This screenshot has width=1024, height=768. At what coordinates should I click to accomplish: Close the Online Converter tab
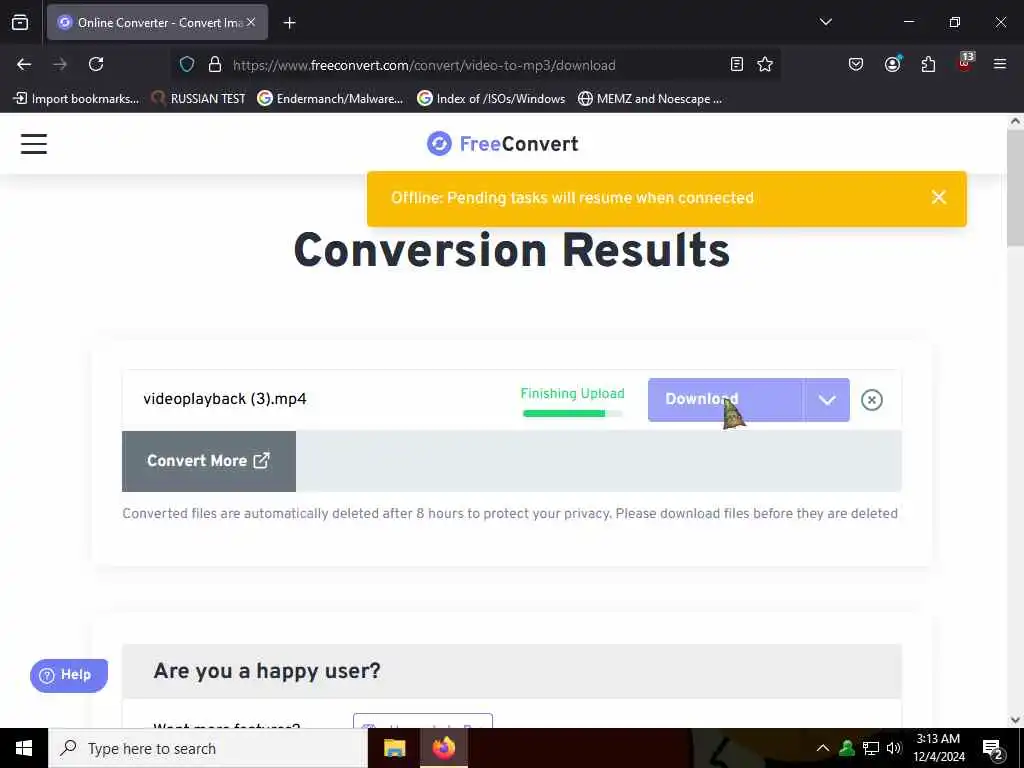click(x=251, y=22)
